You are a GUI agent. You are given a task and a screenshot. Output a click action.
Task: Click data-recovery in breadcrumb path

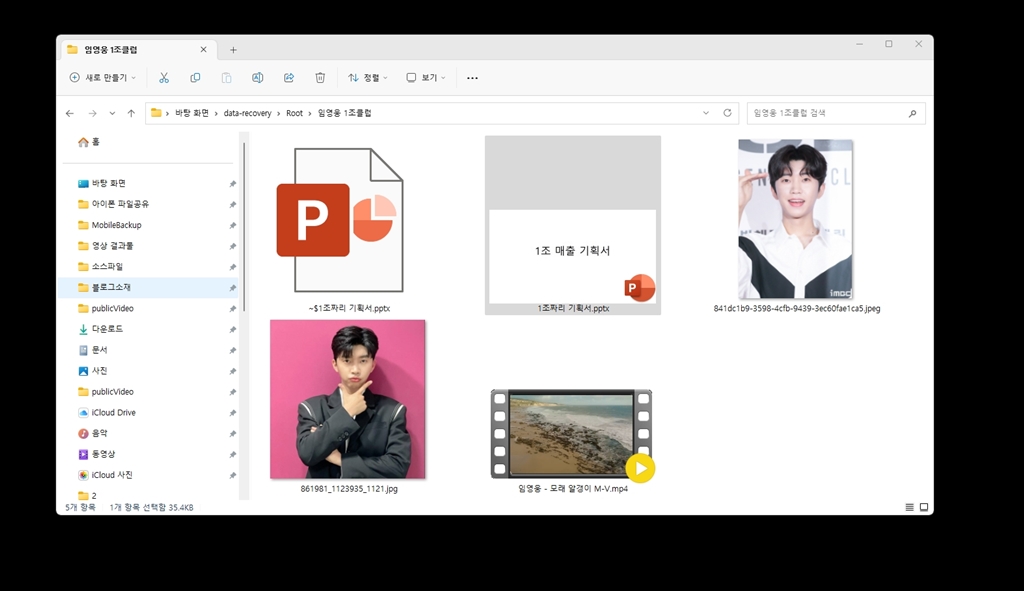248,113
